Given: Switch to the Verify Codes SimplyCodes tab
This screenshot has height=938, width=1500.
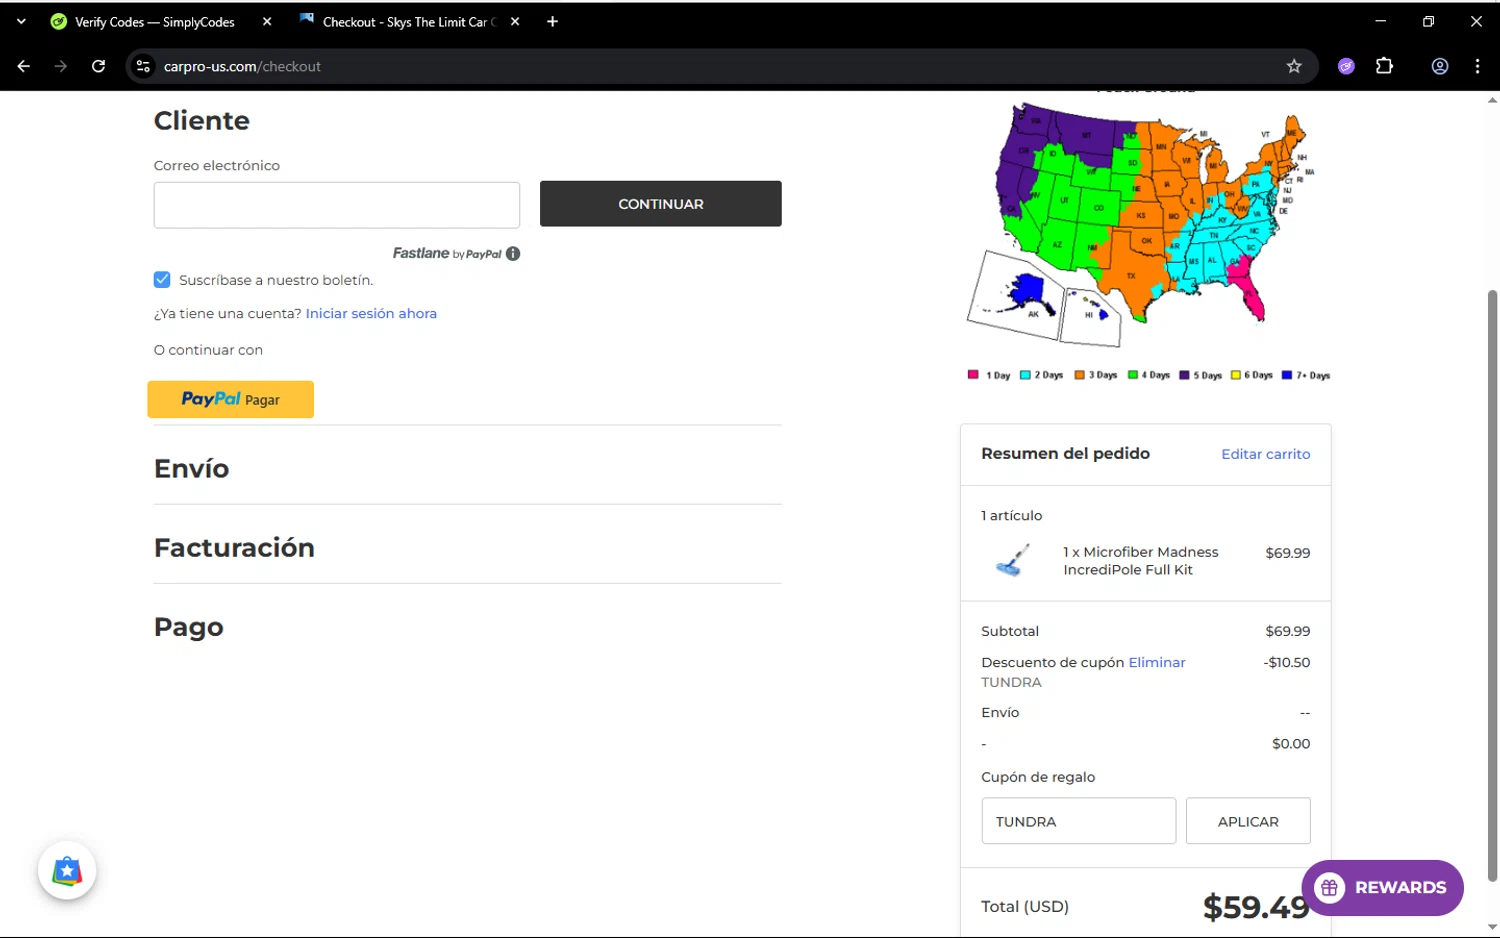Looking at the screenshot, I should tap(155, 22).
